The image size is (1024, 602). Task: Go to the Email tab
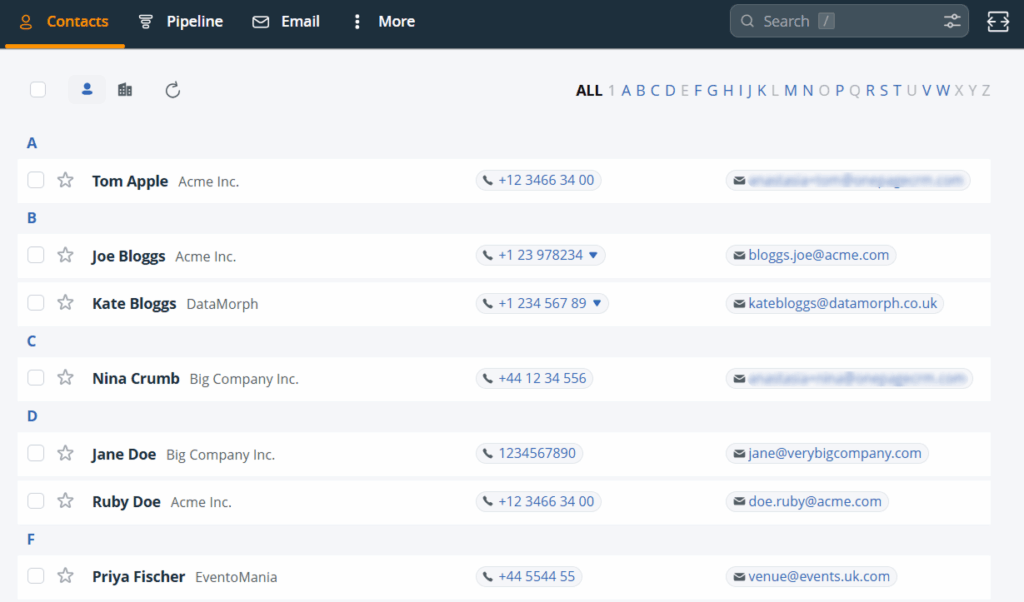pos(286,21)
